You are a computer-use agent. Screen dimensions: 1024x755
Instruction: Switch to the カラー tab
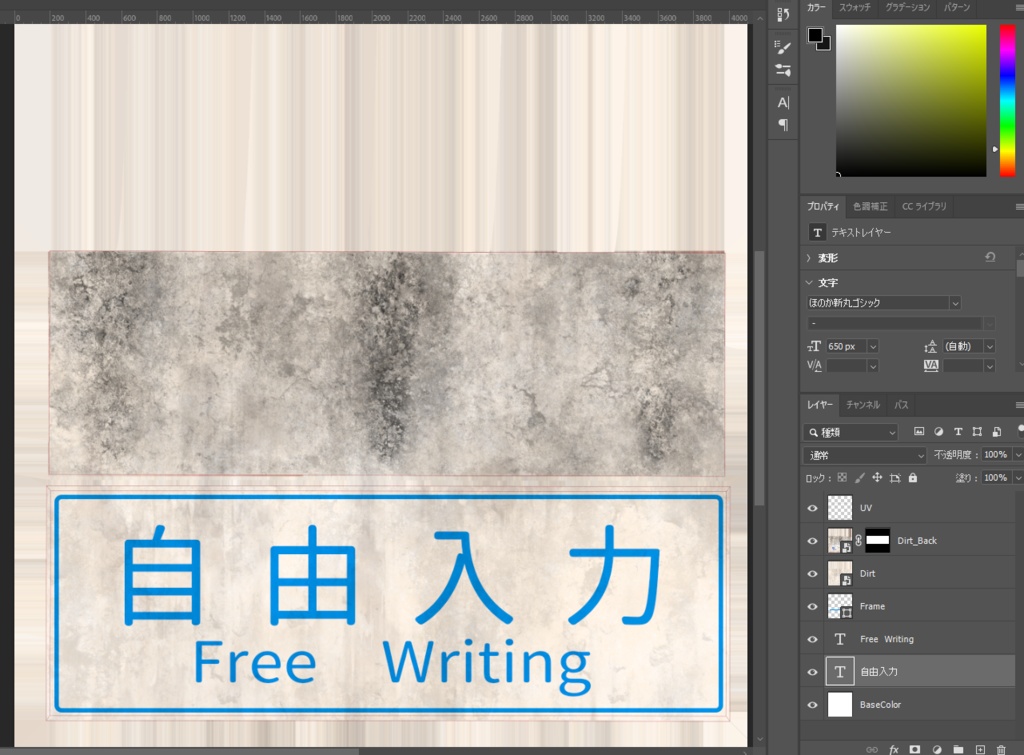click(x=816, y=7)
